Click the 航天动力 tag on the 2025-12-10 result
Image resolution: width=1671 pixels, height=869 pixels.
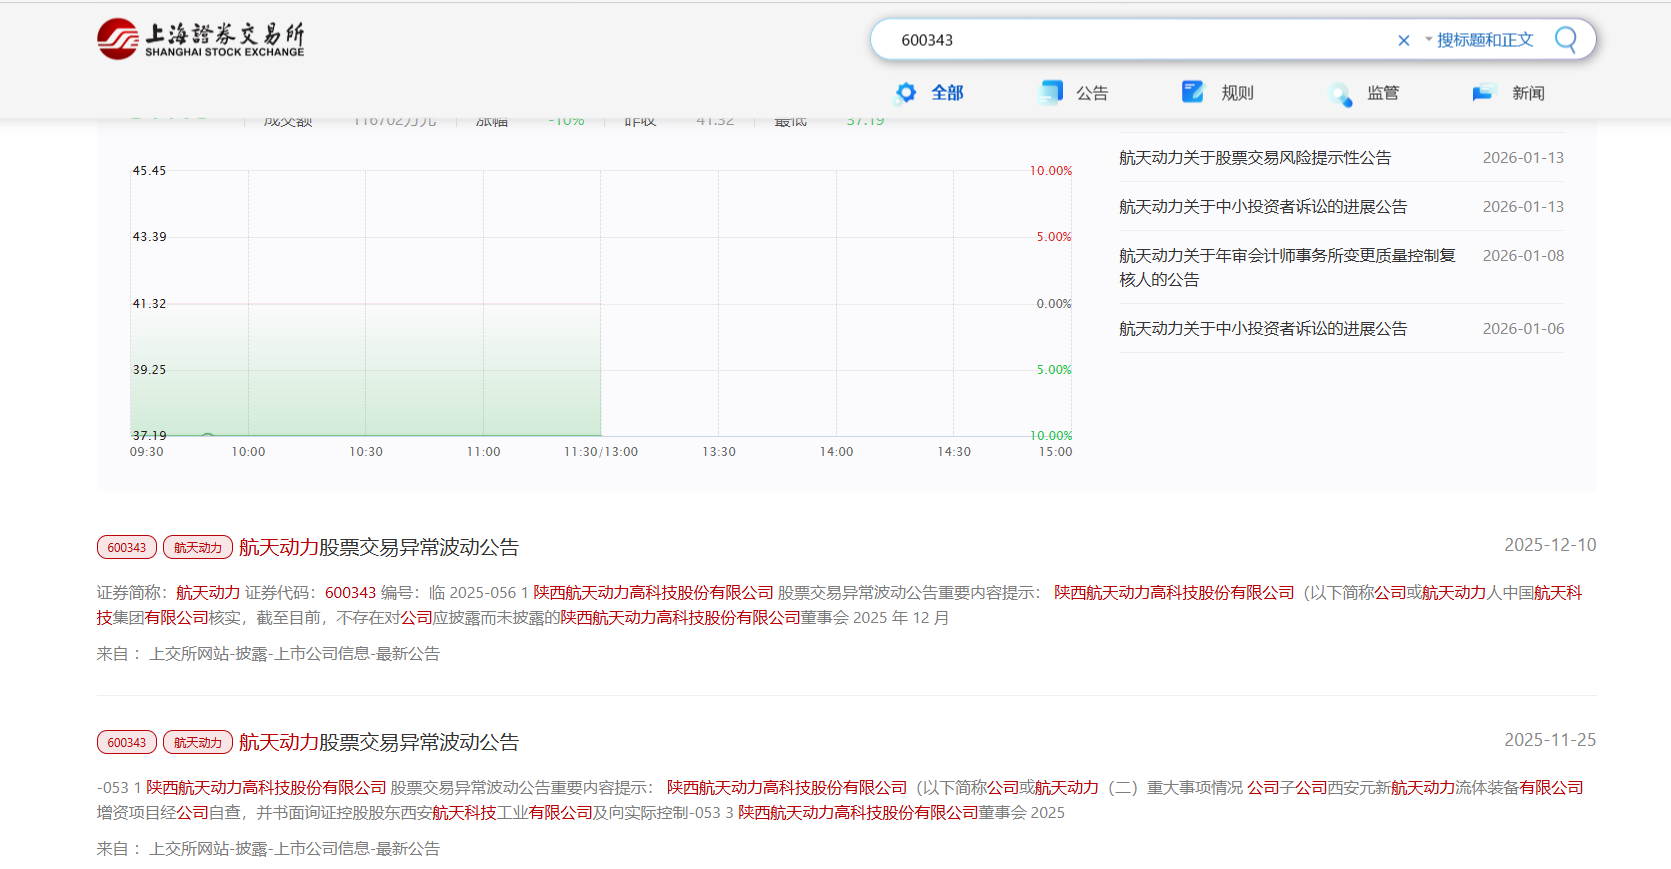(x=198, y=547)
